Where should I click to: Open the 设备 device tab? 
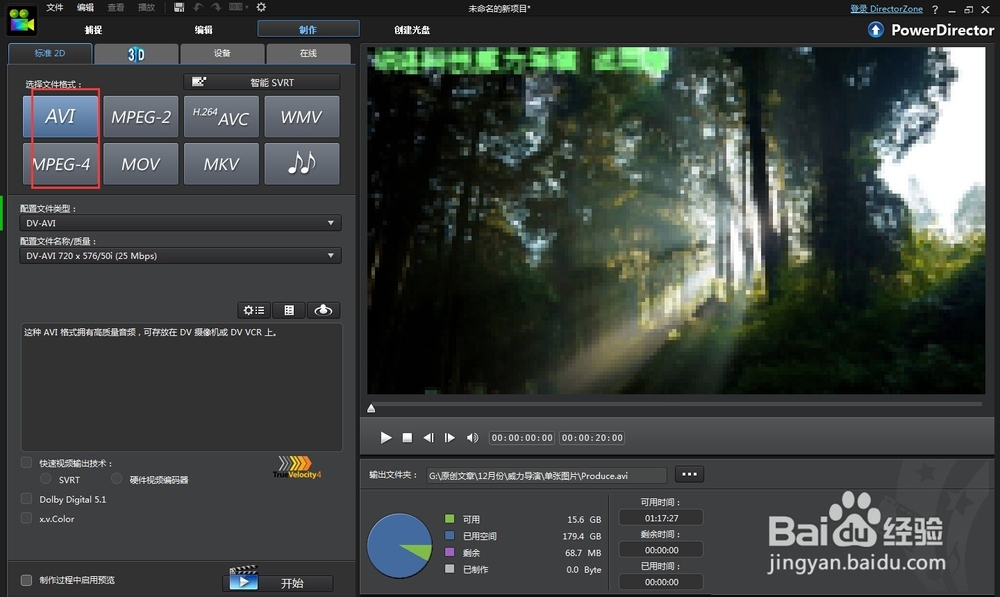click(x=222, y=54)
